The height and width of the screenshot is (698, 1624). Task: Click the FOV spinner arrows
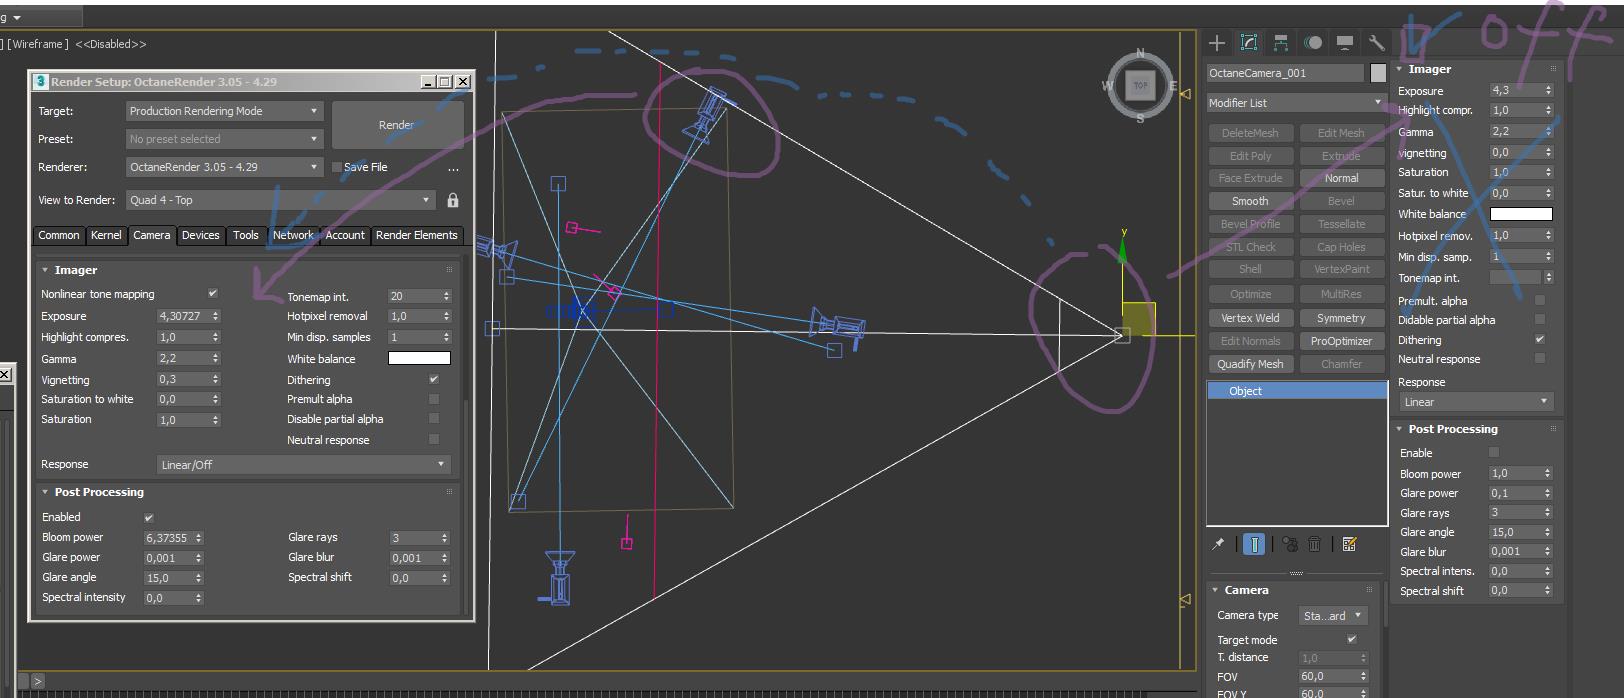(1363, 677)
